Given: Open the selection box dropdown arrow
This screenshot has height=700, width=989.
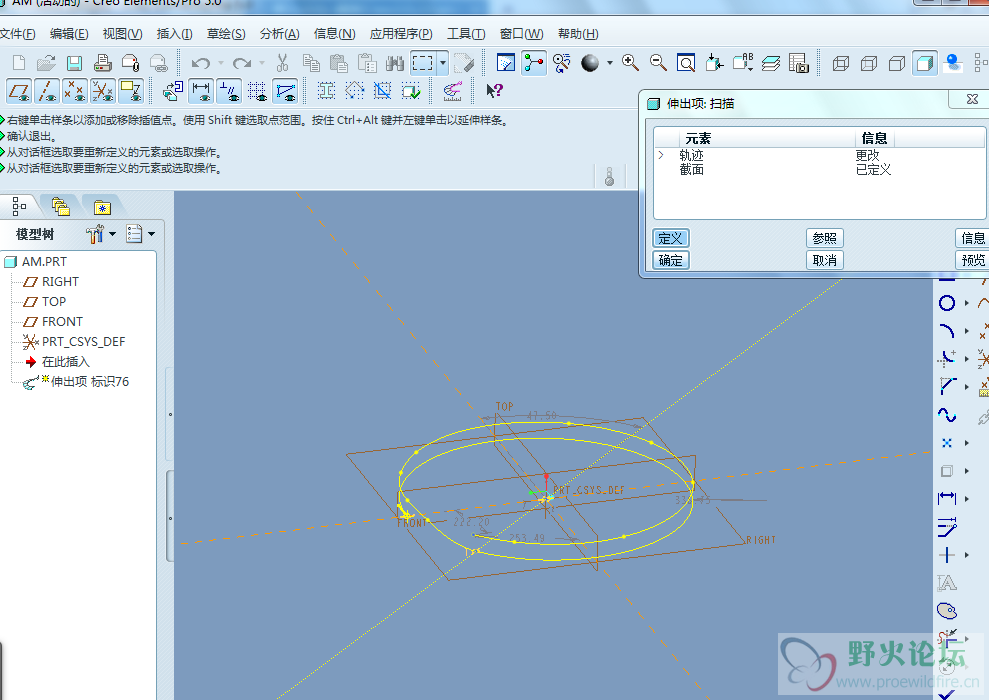Looking at the screenshot, I should [443, 63].
